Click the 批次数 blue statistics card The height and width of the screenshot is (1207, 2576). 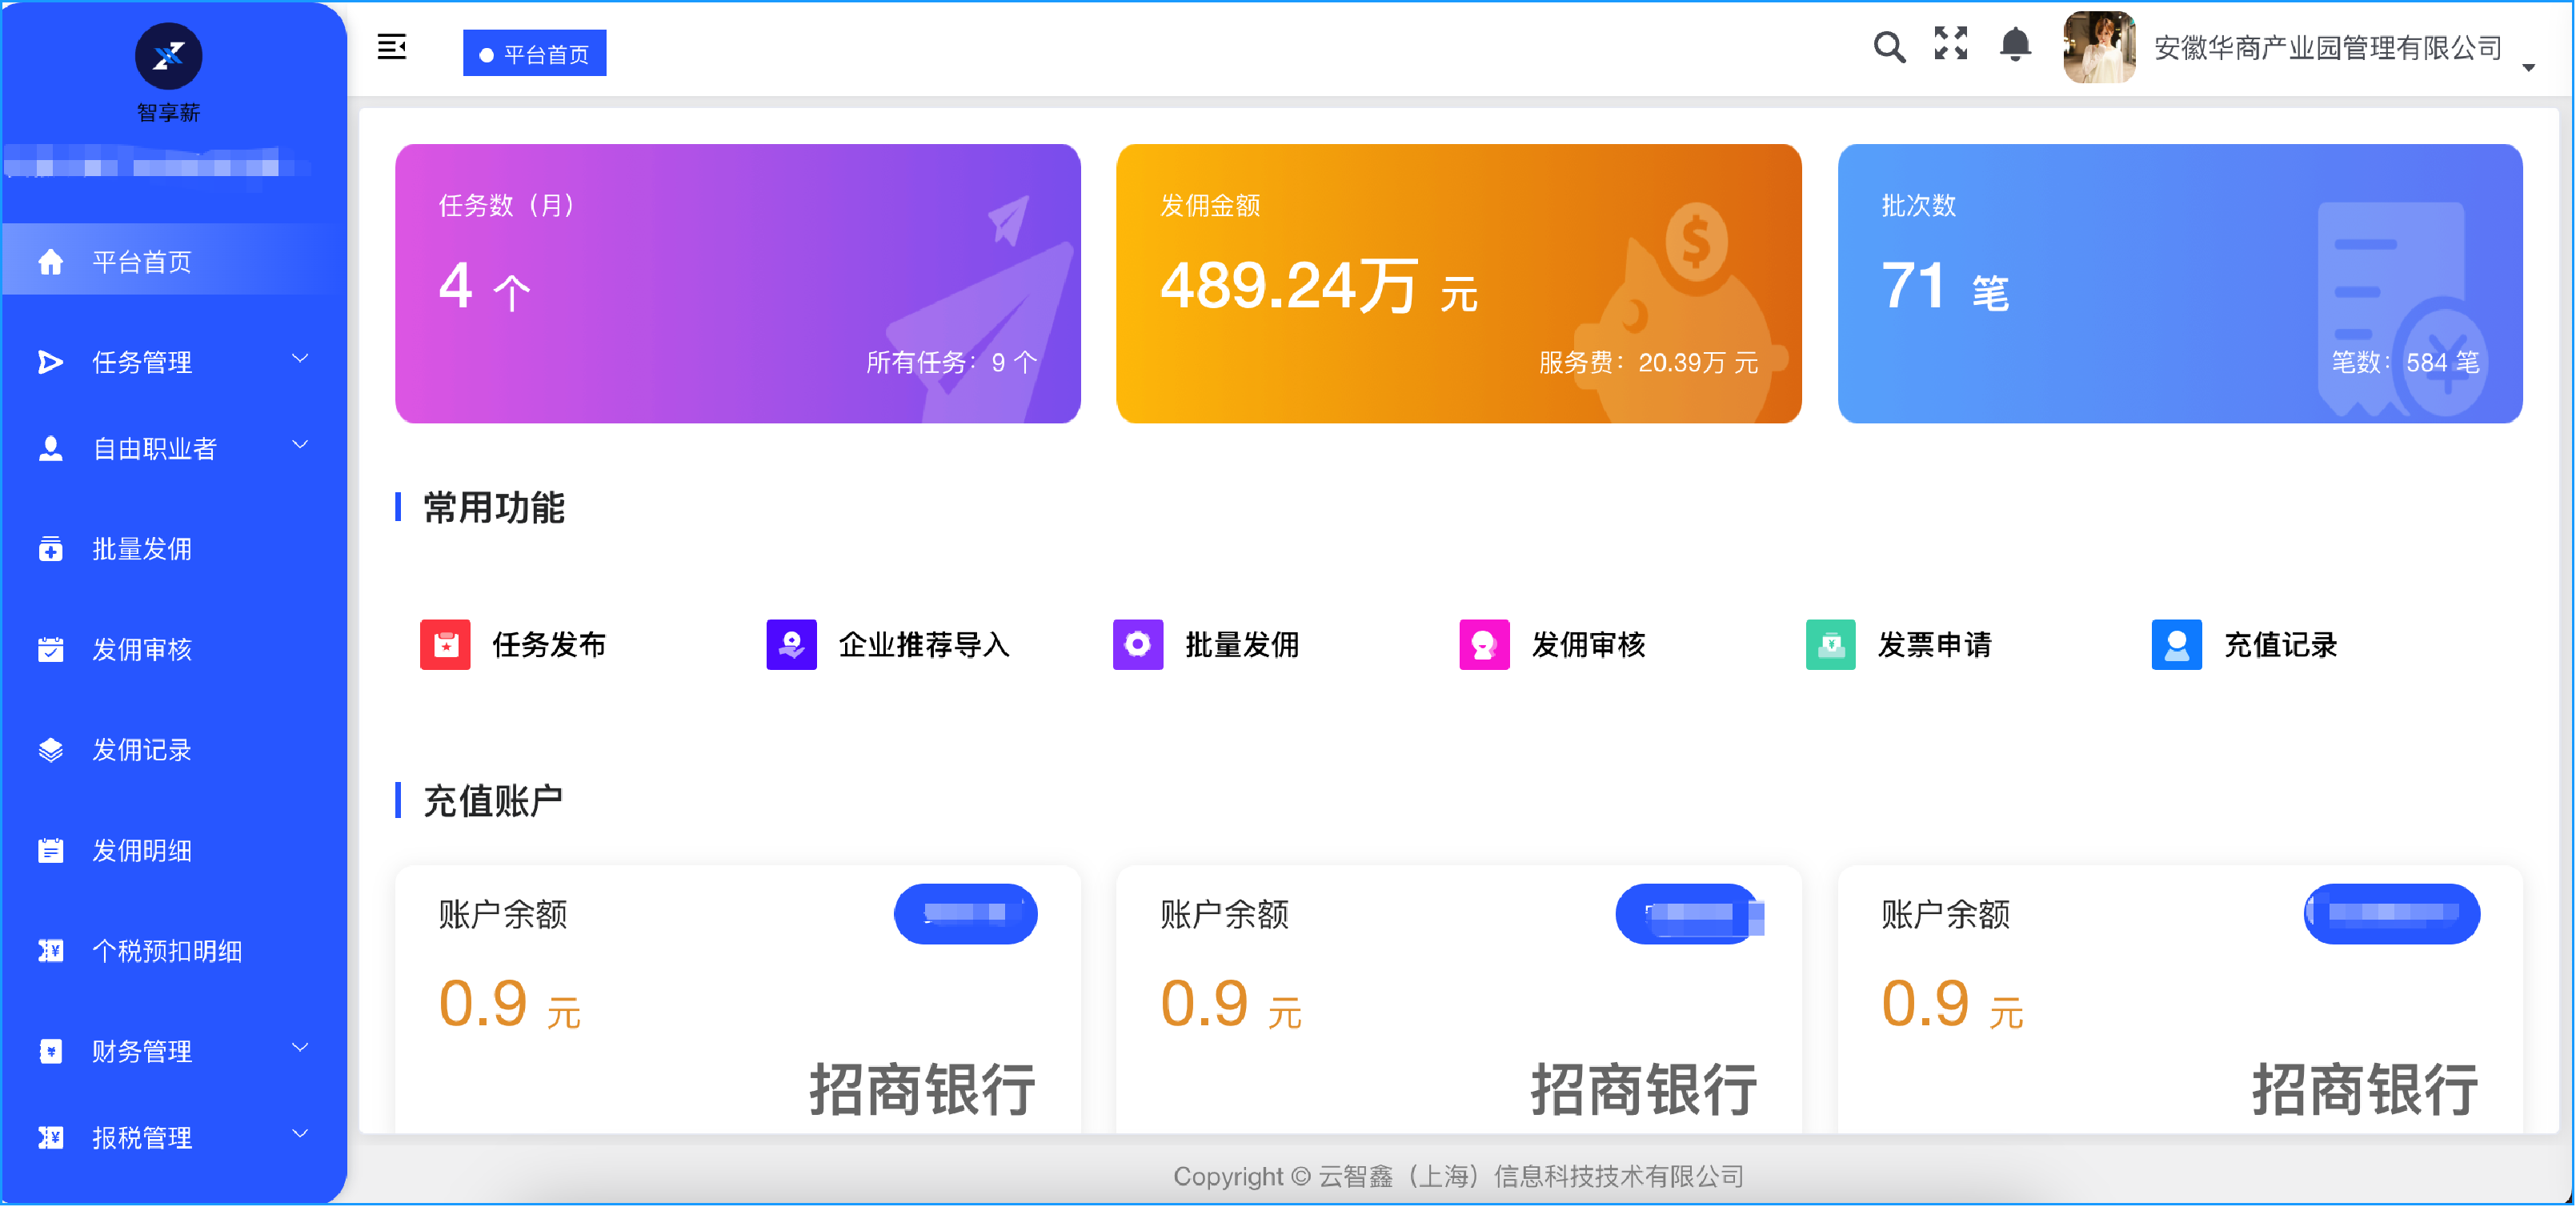[2180, 284]
